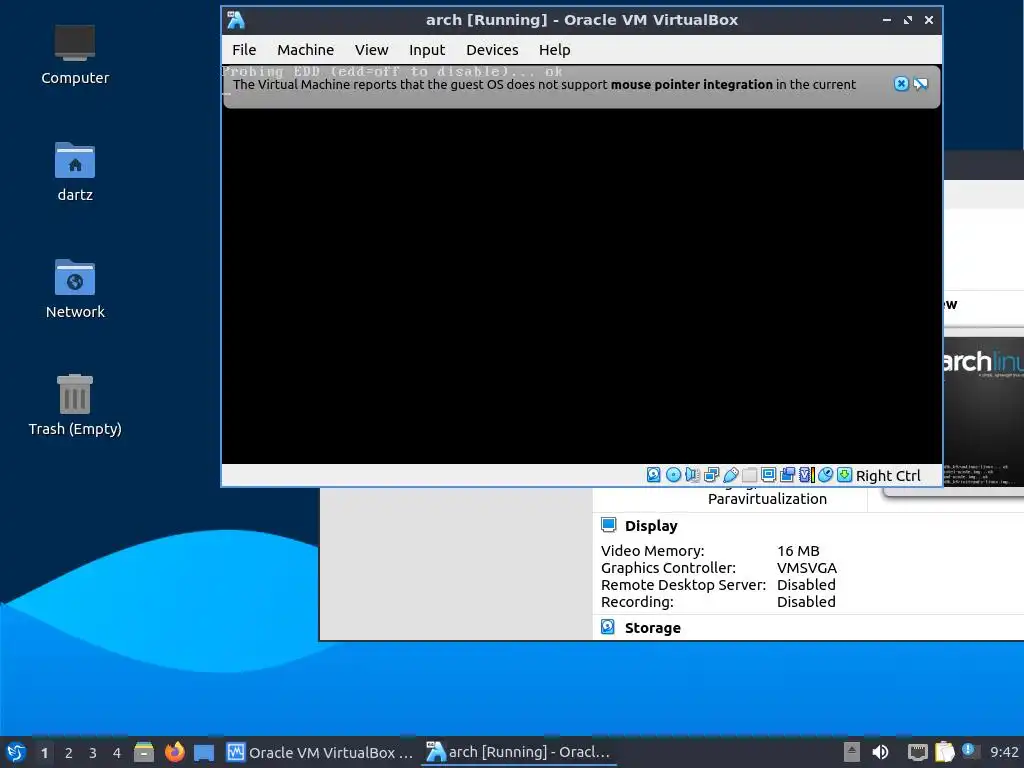The width and height of the screenshot is (1024, 768).
Task: Open the Display section in VirtualBox Manager
Action: click(650, 526)
